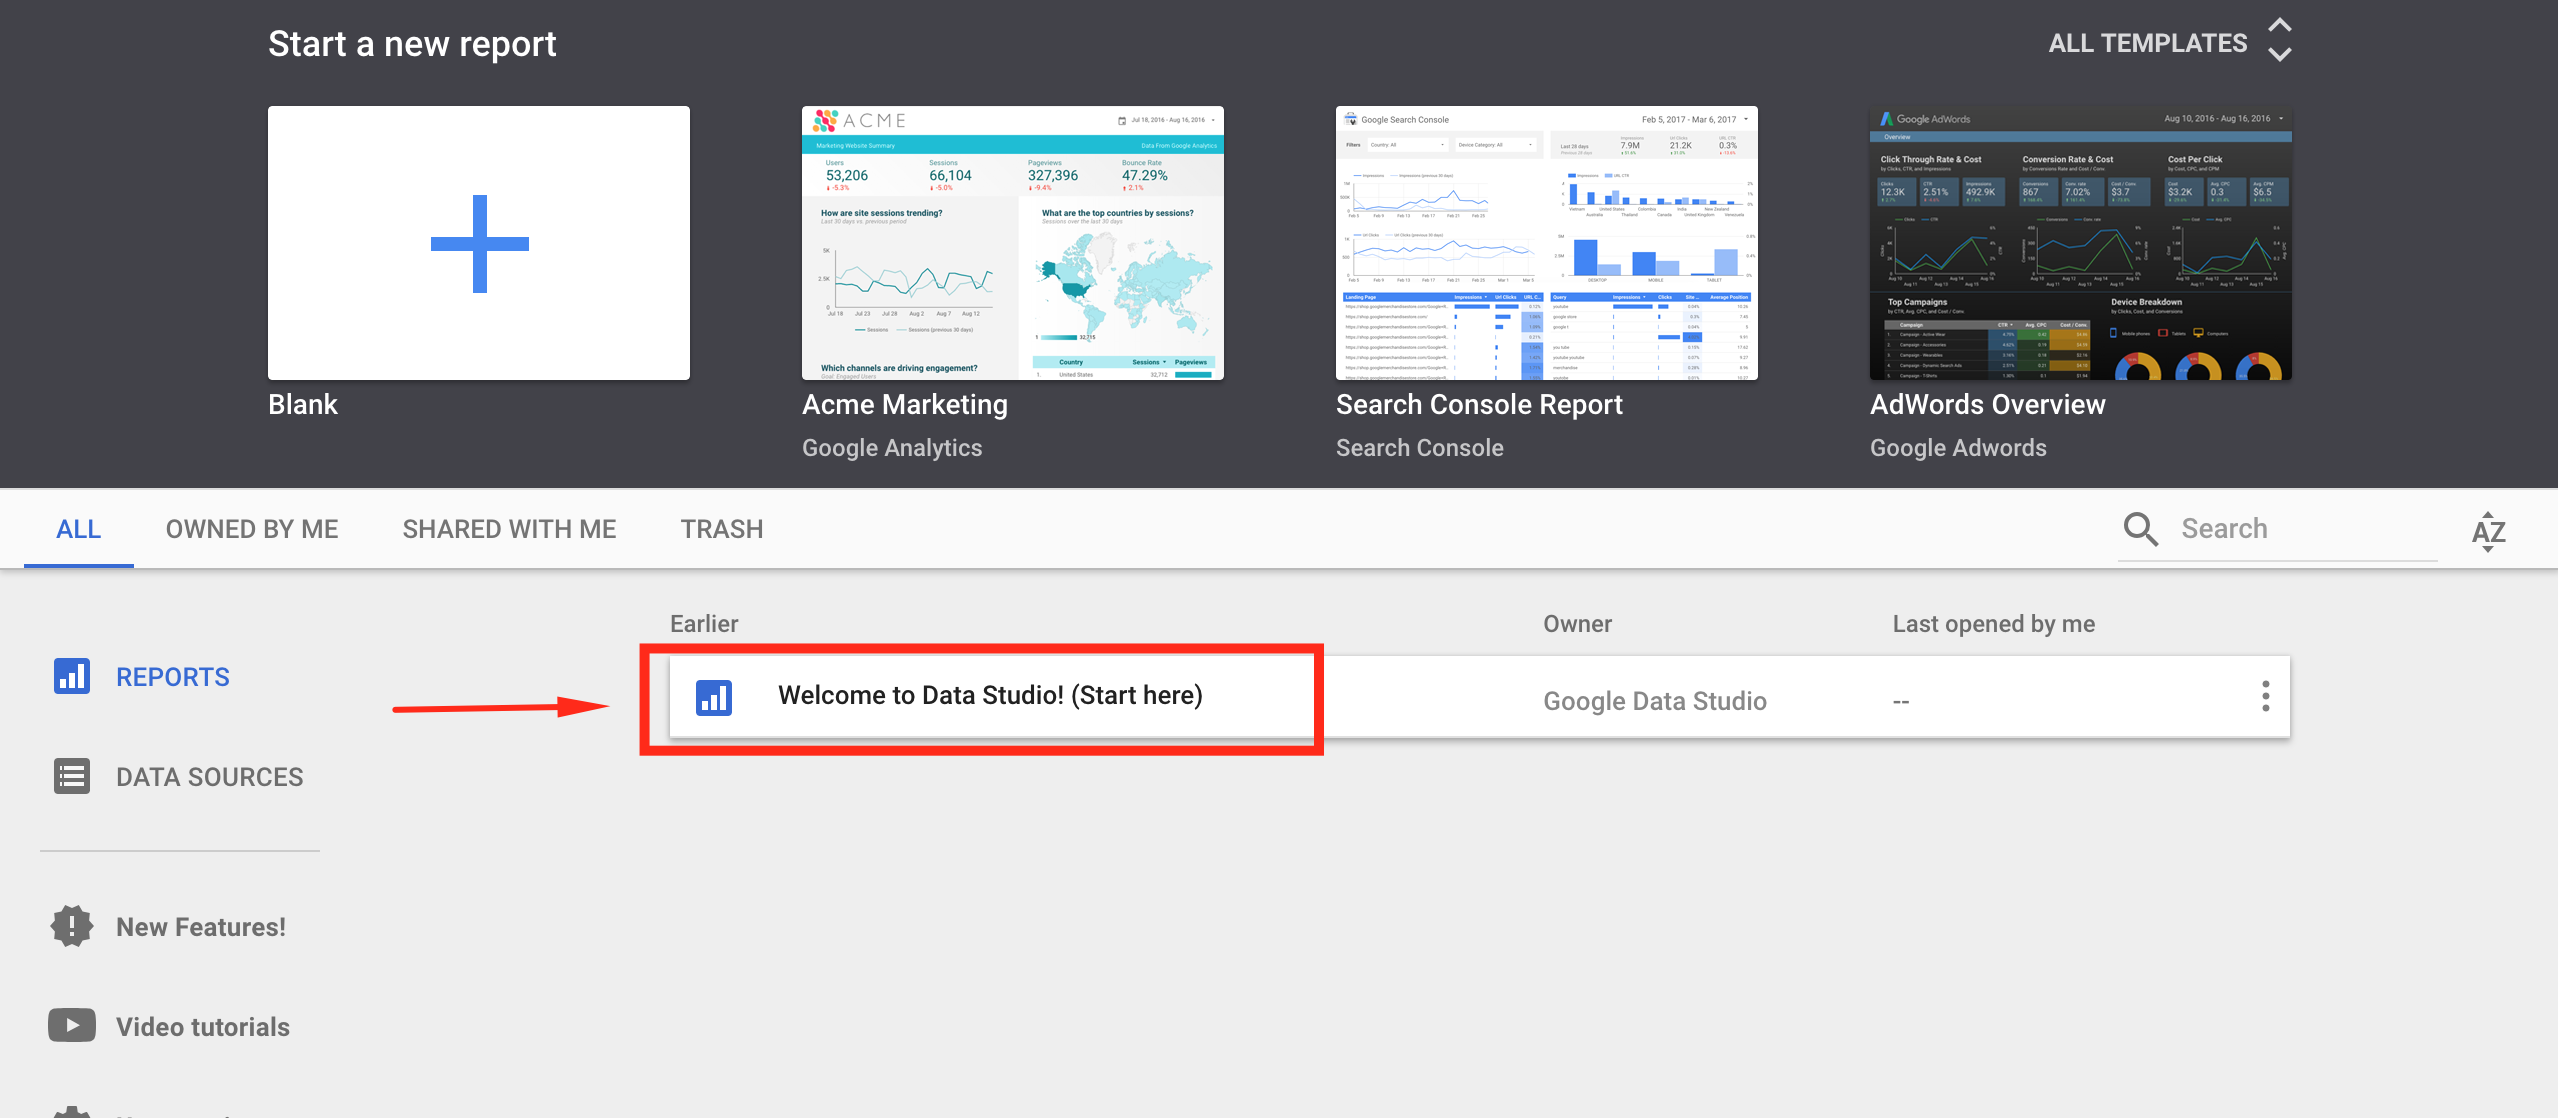Click the Earlier section heading
This screenshot has height=1118, width=2558.
click(x=704, y=624)
